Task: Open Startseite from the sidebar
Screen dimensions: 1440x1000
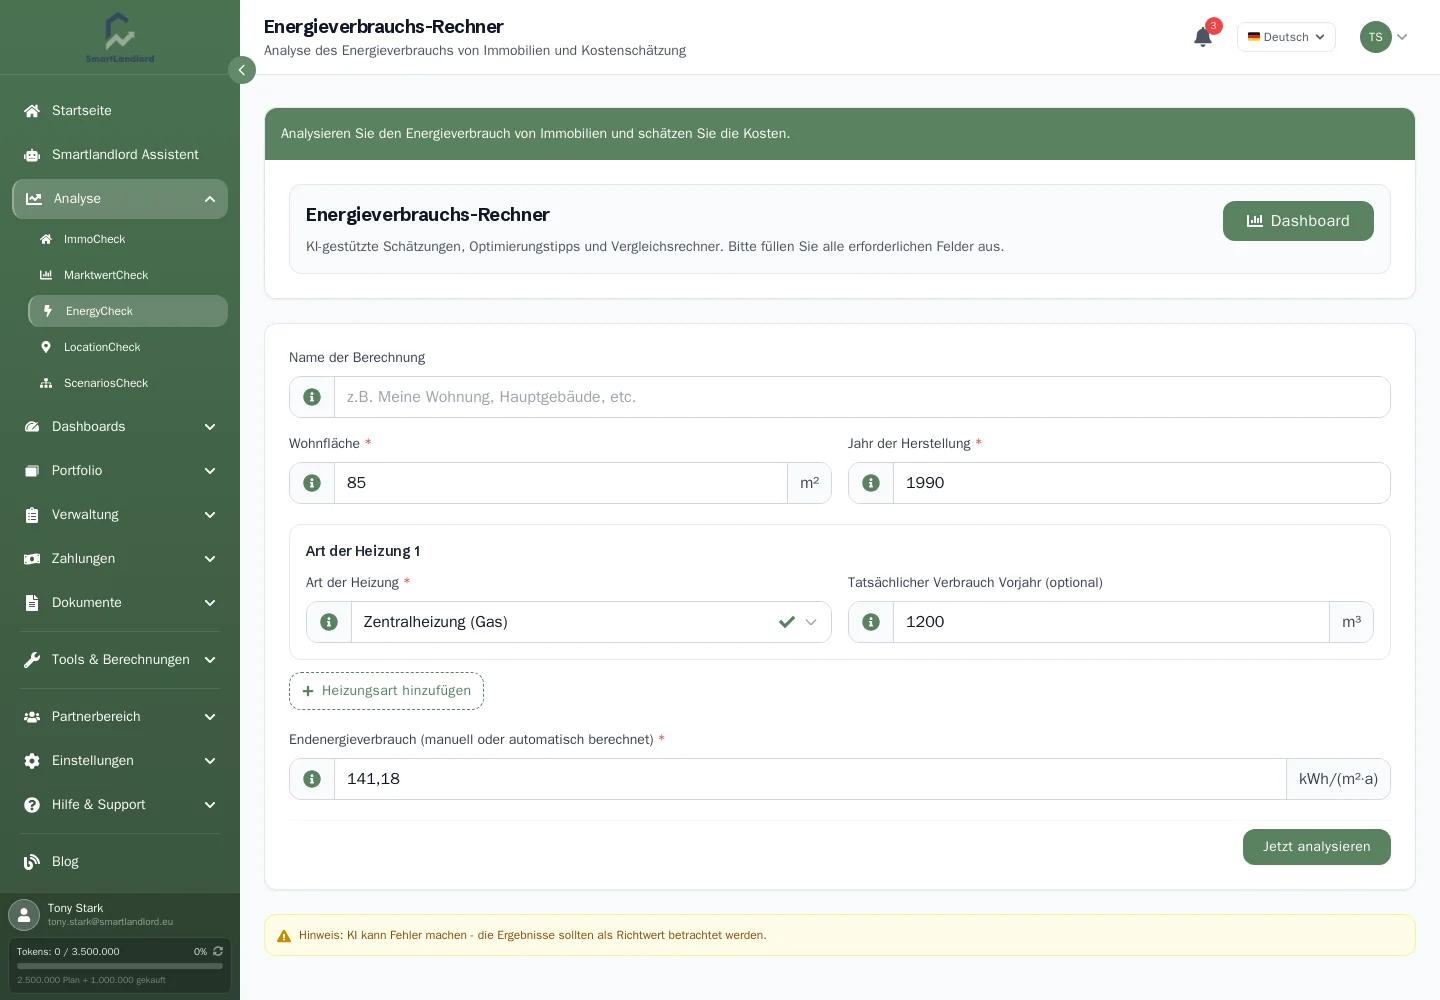Action: tap(120, 111)
